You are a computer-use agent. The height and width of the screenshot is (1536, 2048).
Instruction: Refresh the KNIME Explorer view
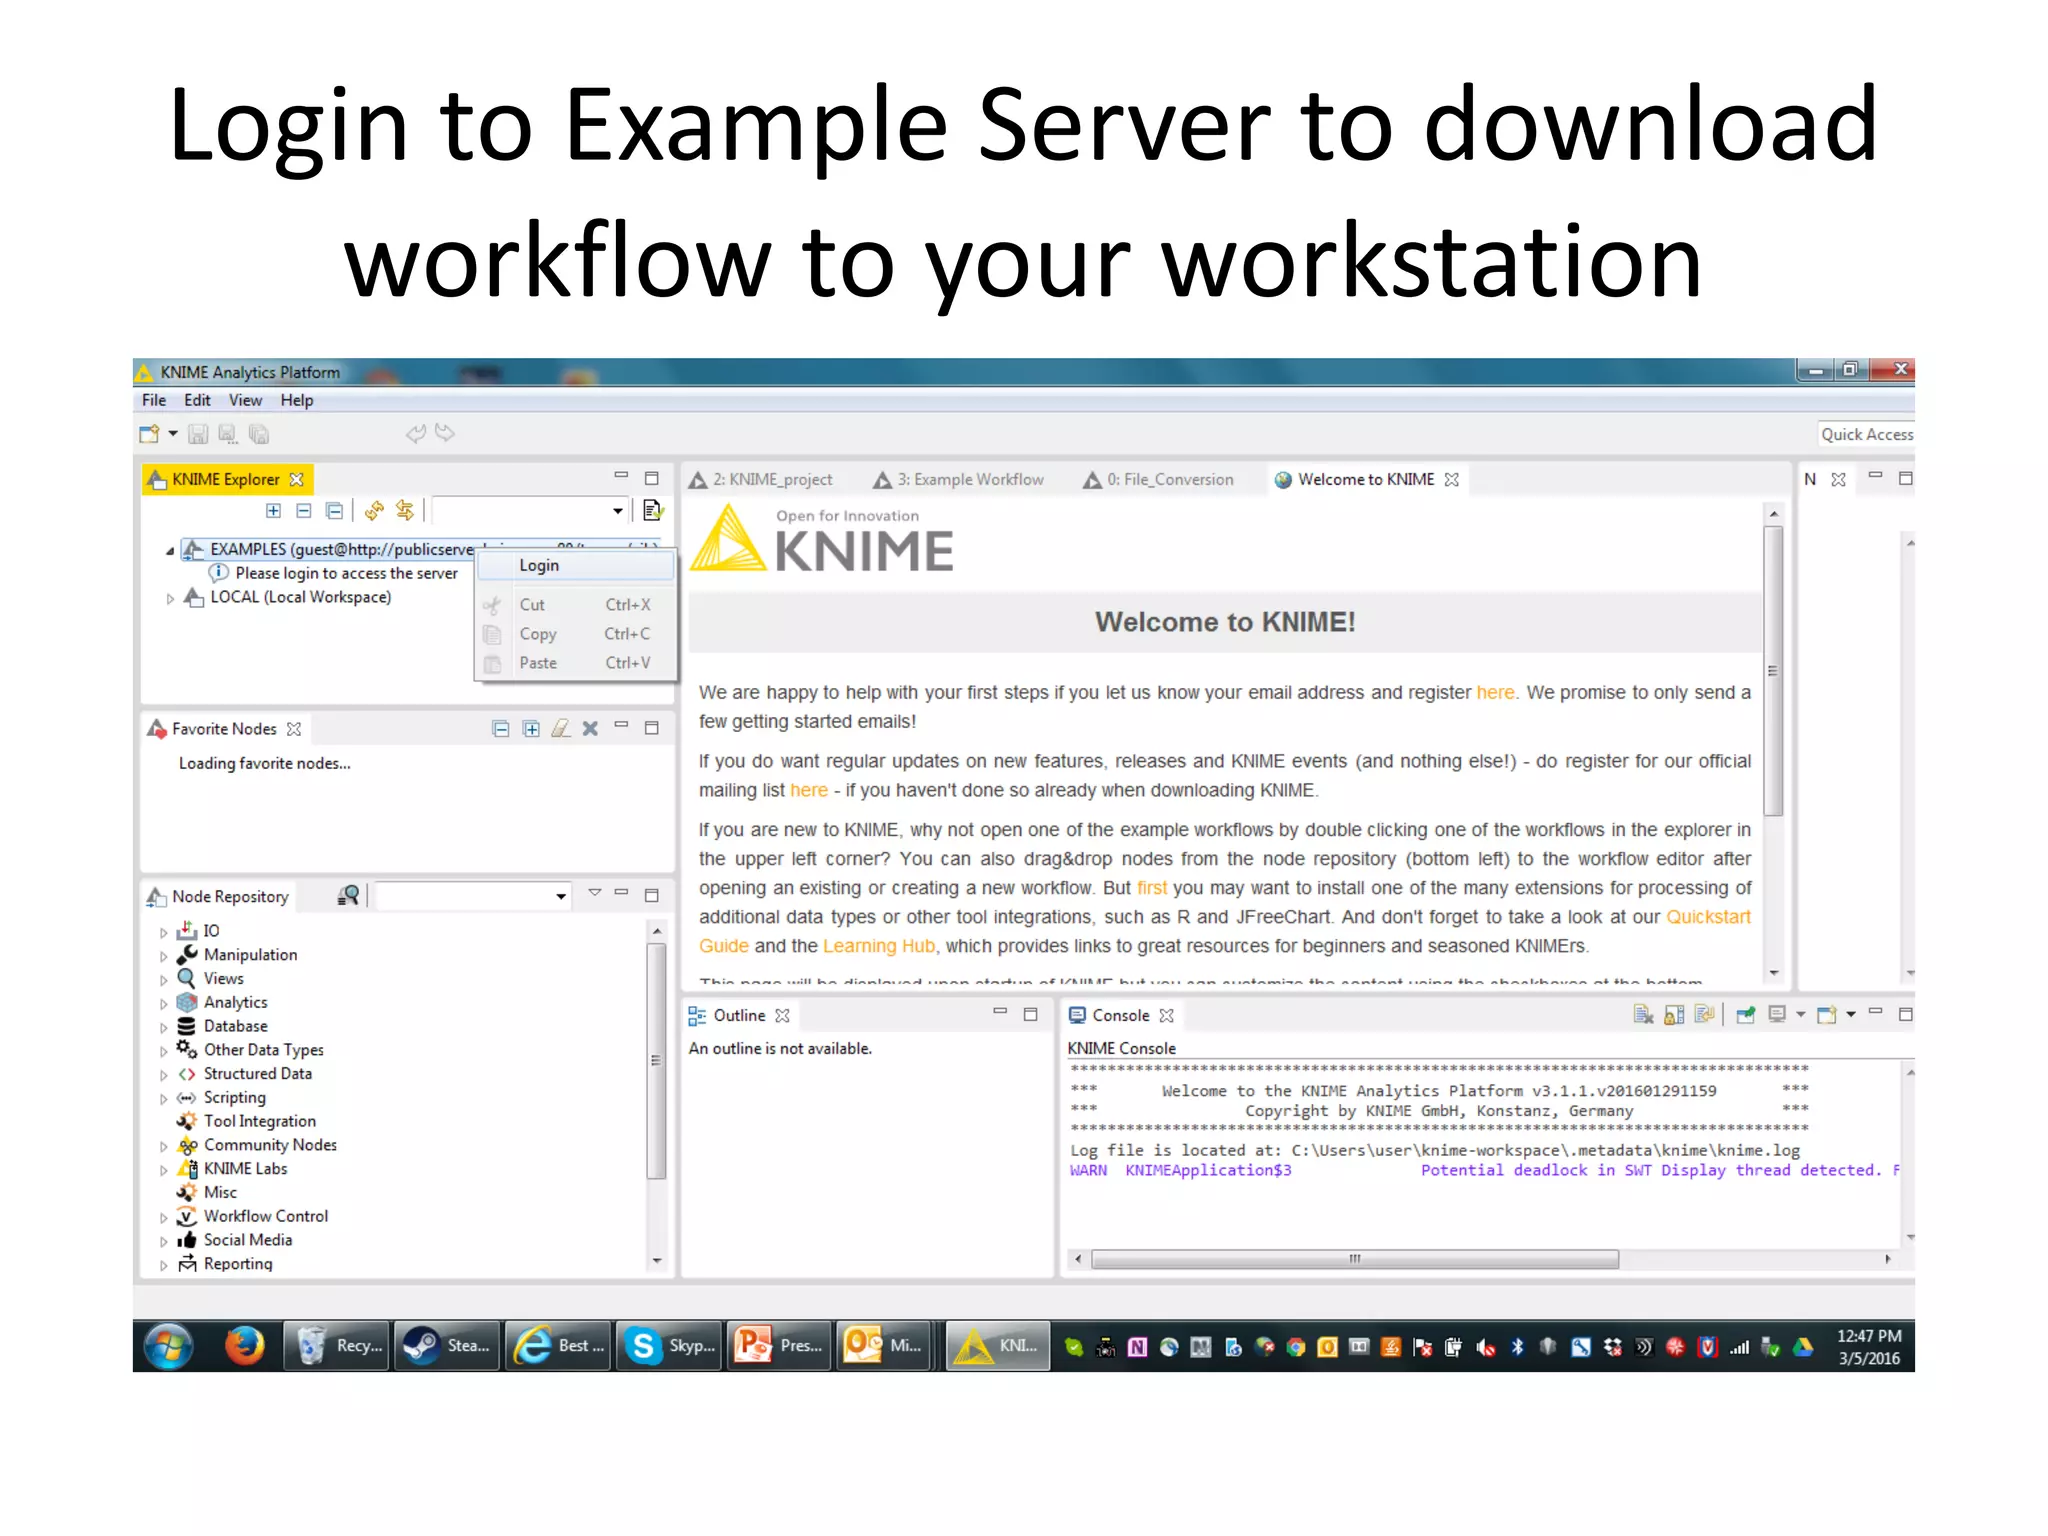[x=374, y=511]
